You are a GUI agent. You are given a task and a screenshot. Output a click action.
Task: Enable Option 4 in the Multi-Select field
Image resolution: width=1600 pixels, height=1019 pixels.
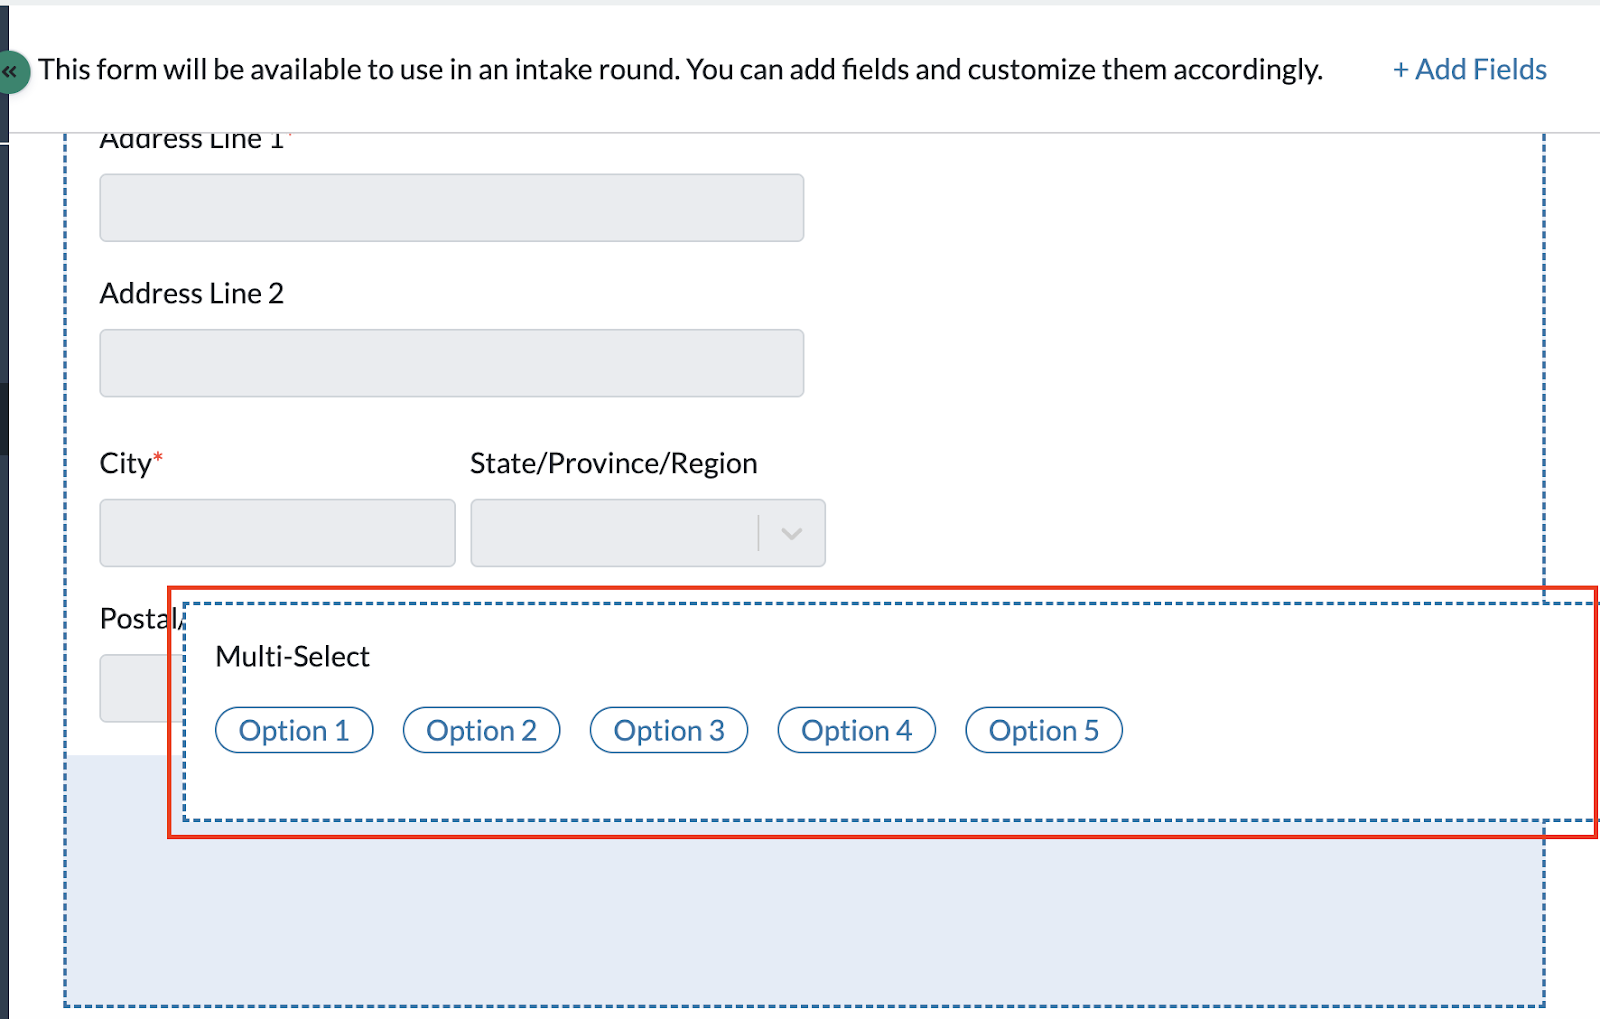[856, 729]
